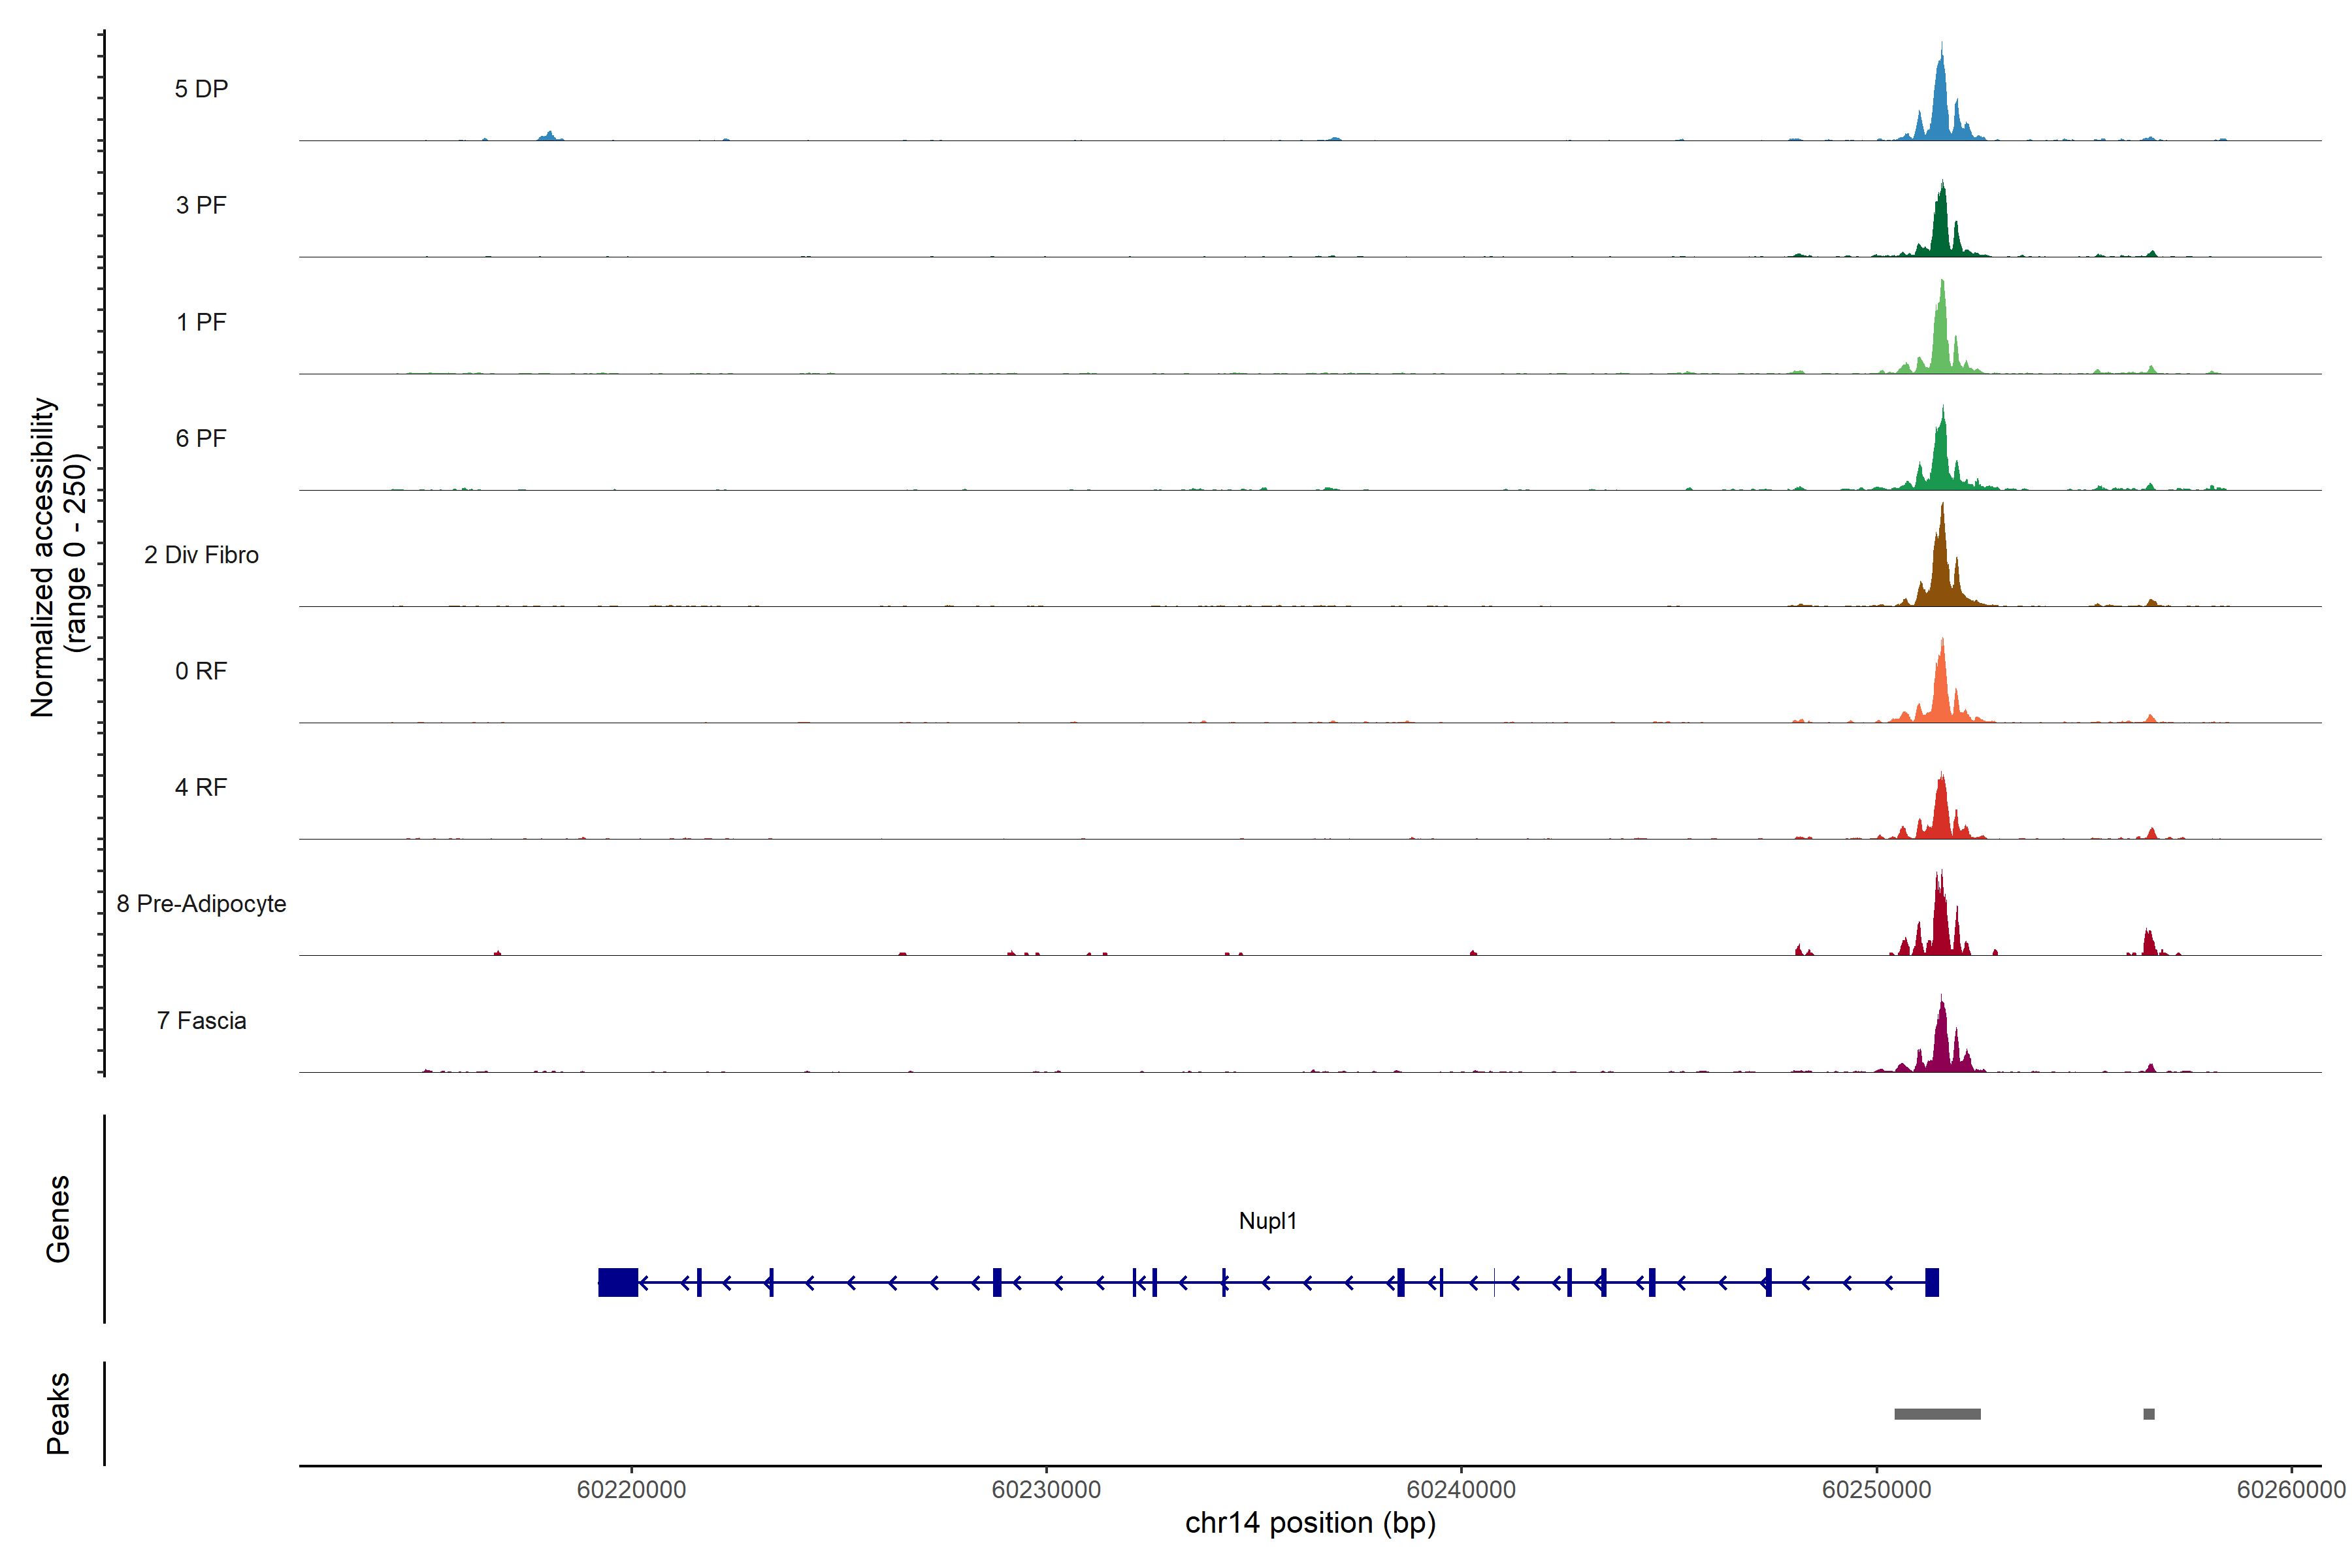Click the Nupl1 rightmost exon block
This screenshot has height=1568, width=2352.
pyautogui.click(x=1932, y=1282)
